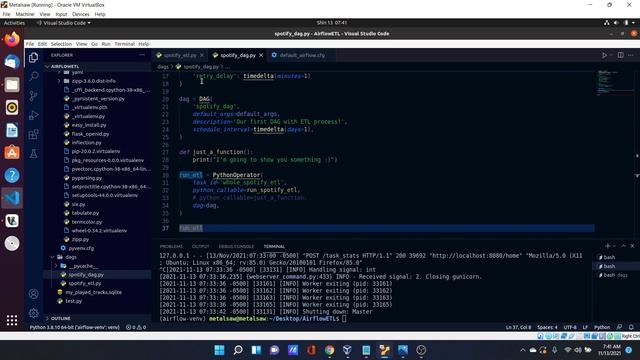Split the editor to the right
The image size is (640, 360).
pyautogui.click(x=620, y=55)
